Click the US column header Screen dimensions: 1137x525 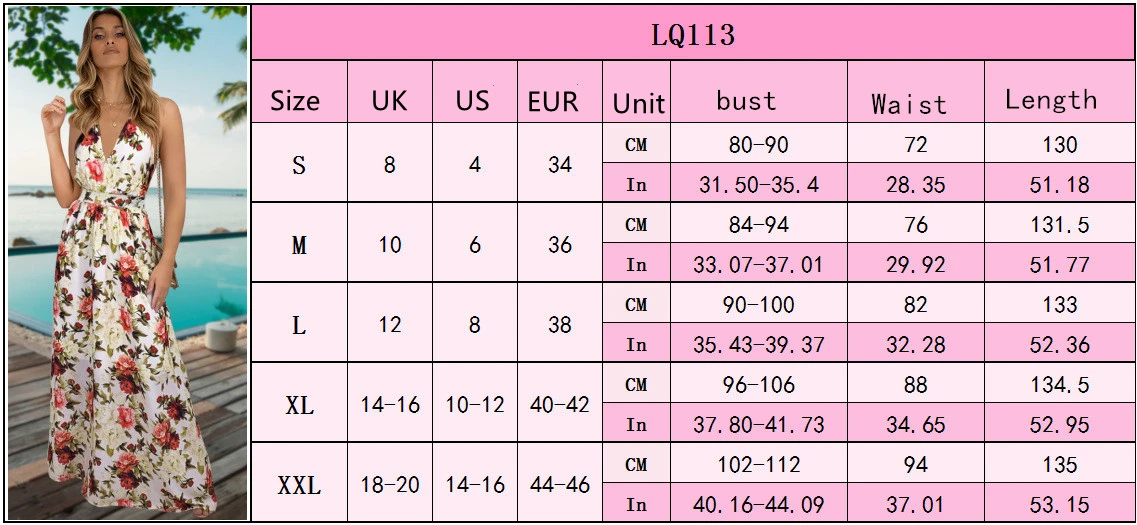pyautogui.click(x=473, y=101)
